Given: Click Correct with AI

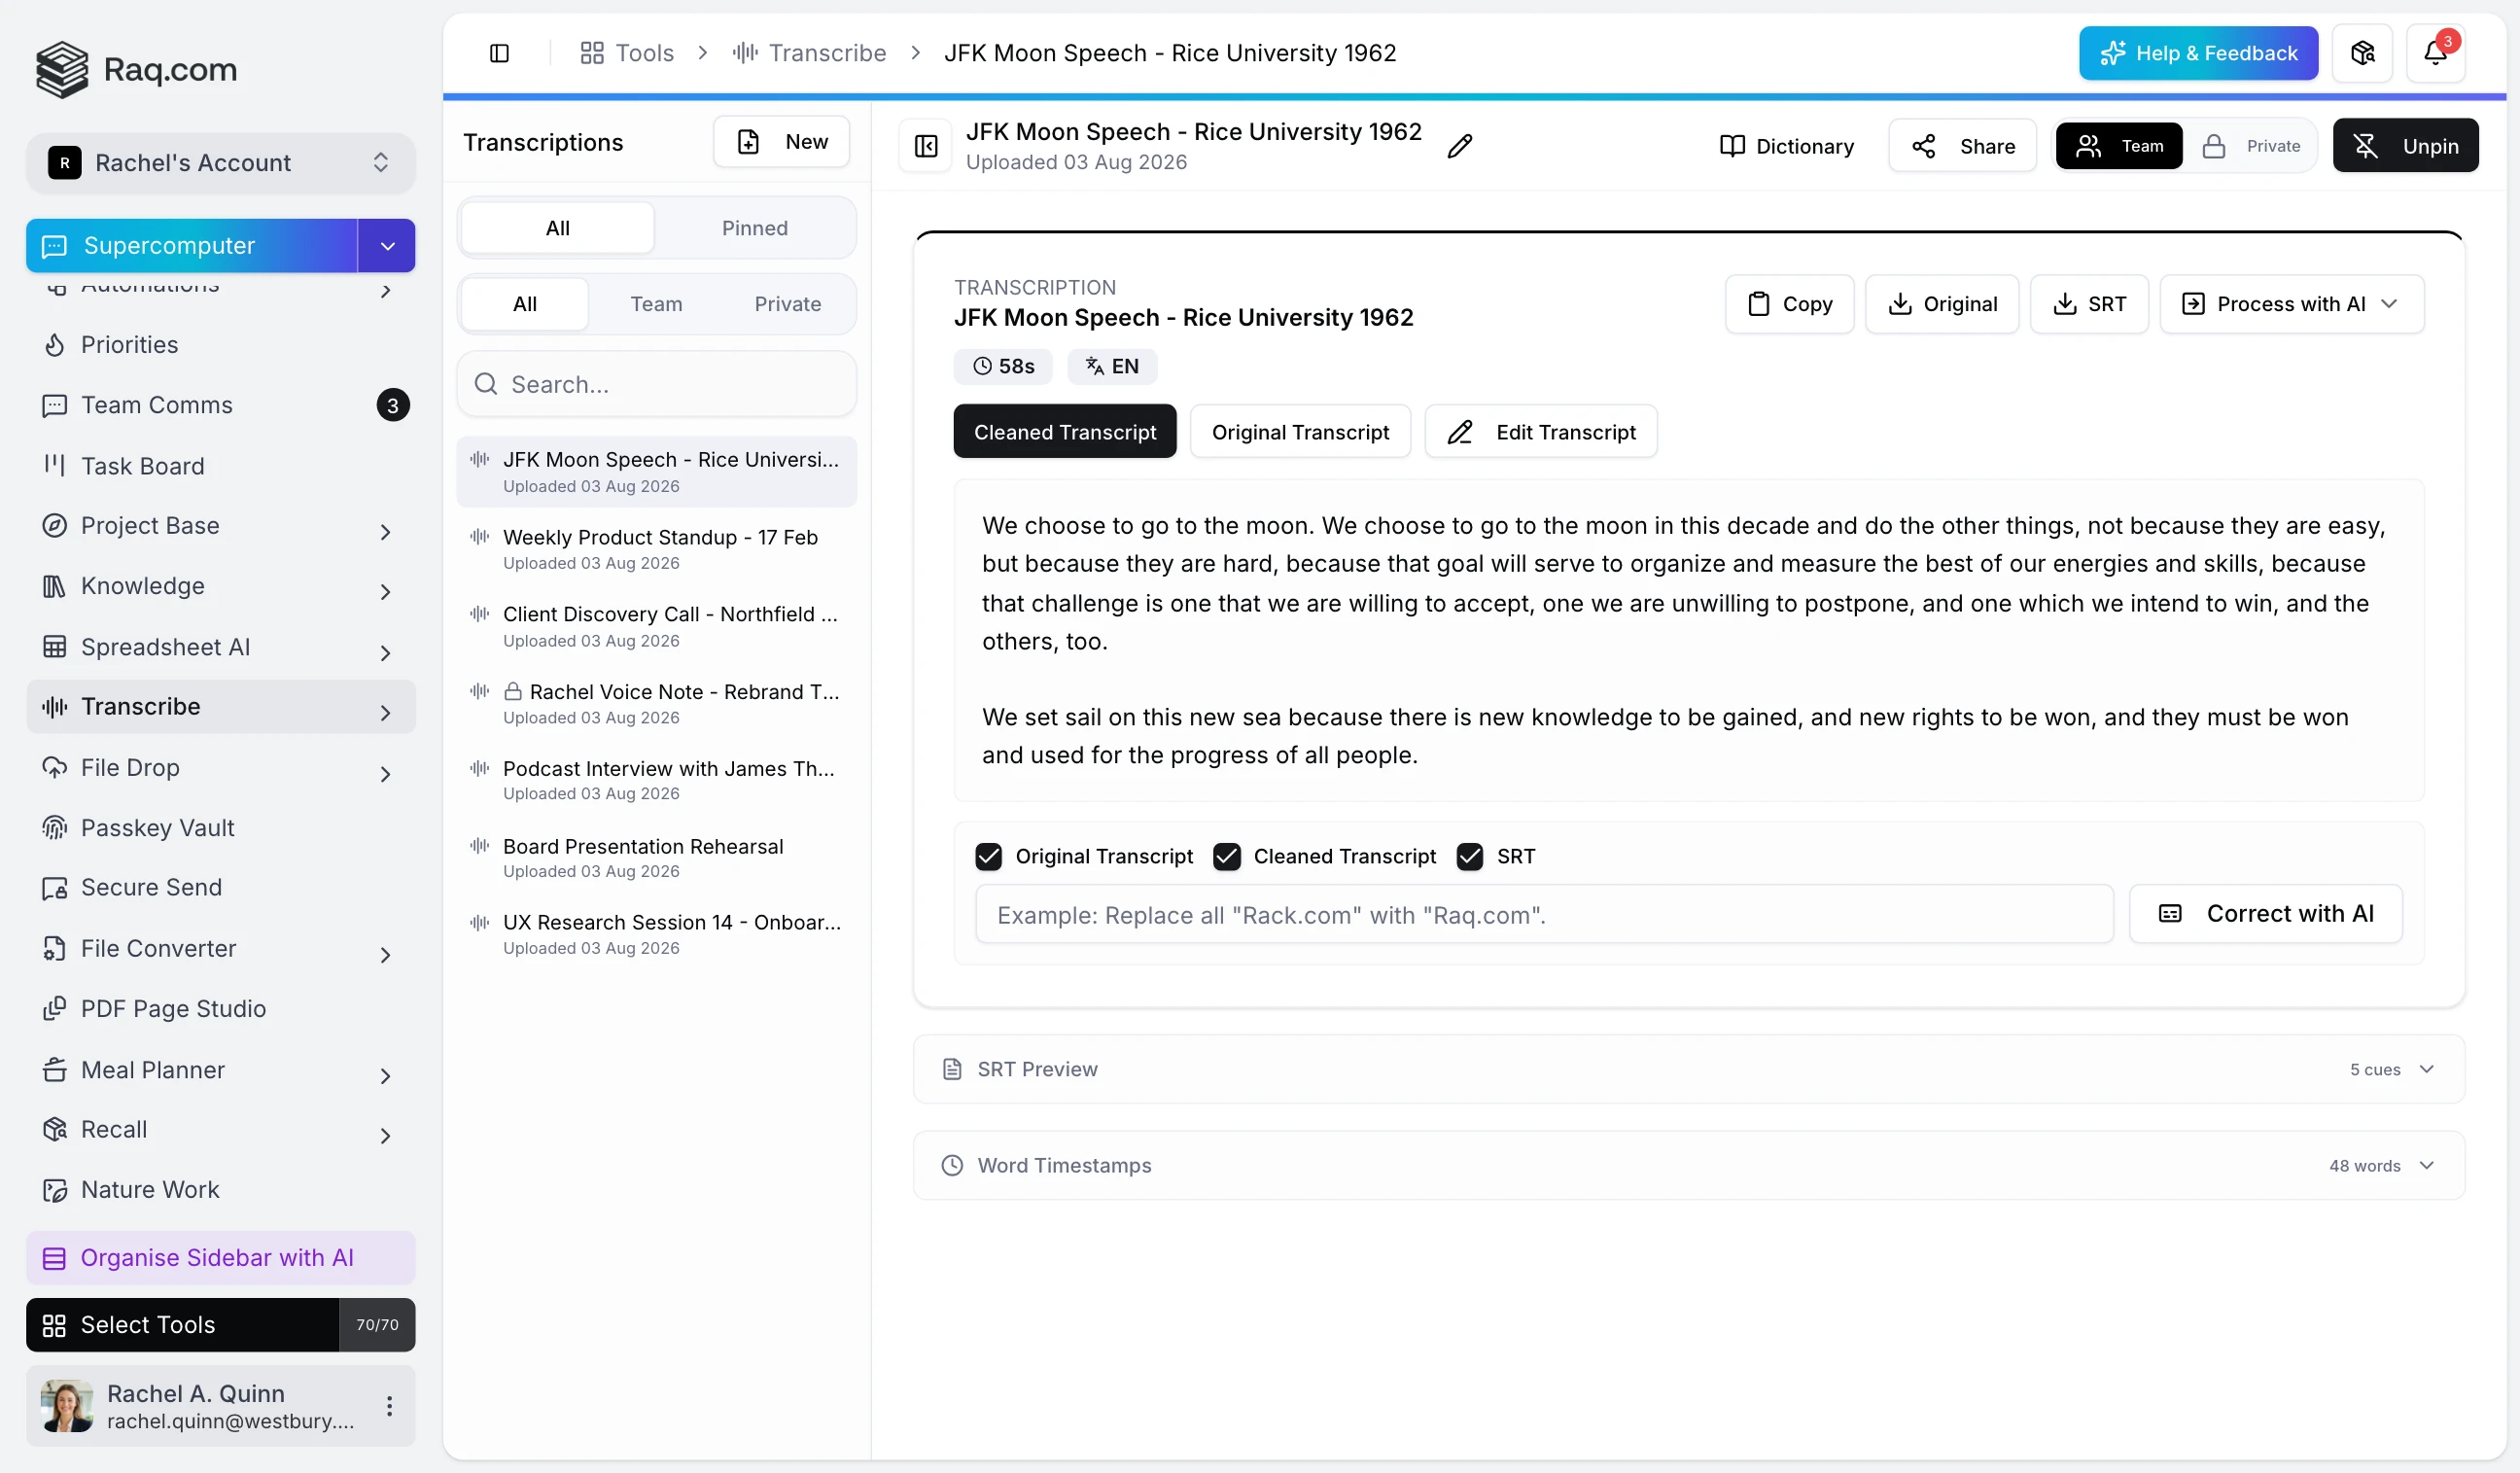Looking at the screenshot, I should [x=2265, y=914].
